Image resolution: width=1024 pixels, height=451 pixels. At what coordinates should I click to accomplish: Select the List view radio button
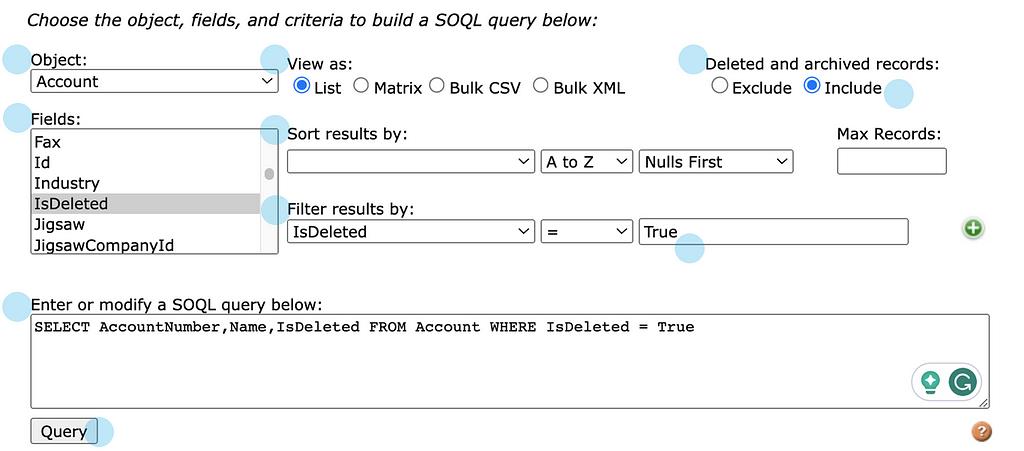pyautogui.click(x=301, y=87)
